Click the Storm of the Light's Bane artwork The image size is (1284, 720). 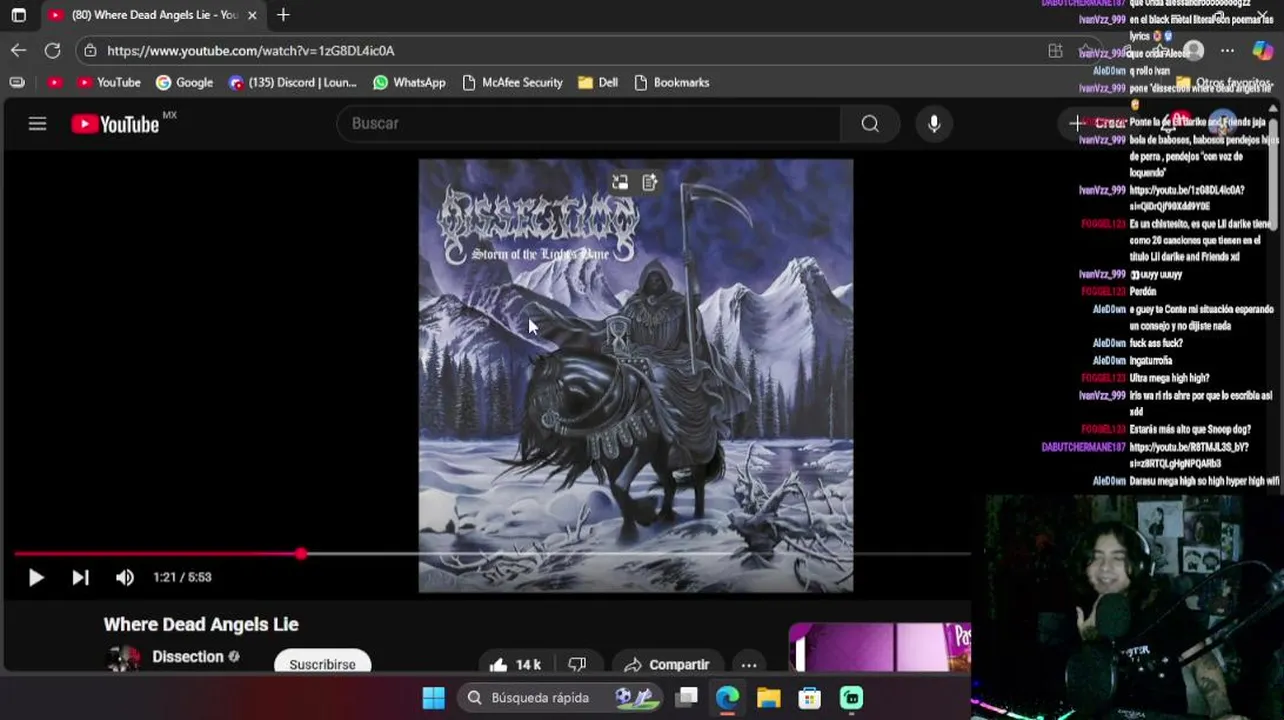(636, 376)
